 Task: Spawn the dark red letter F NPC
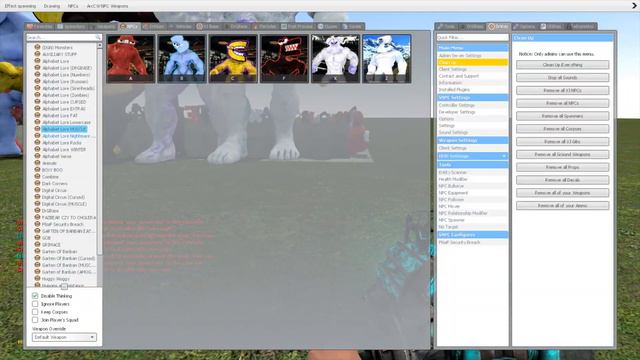click(x=284, y=58)
